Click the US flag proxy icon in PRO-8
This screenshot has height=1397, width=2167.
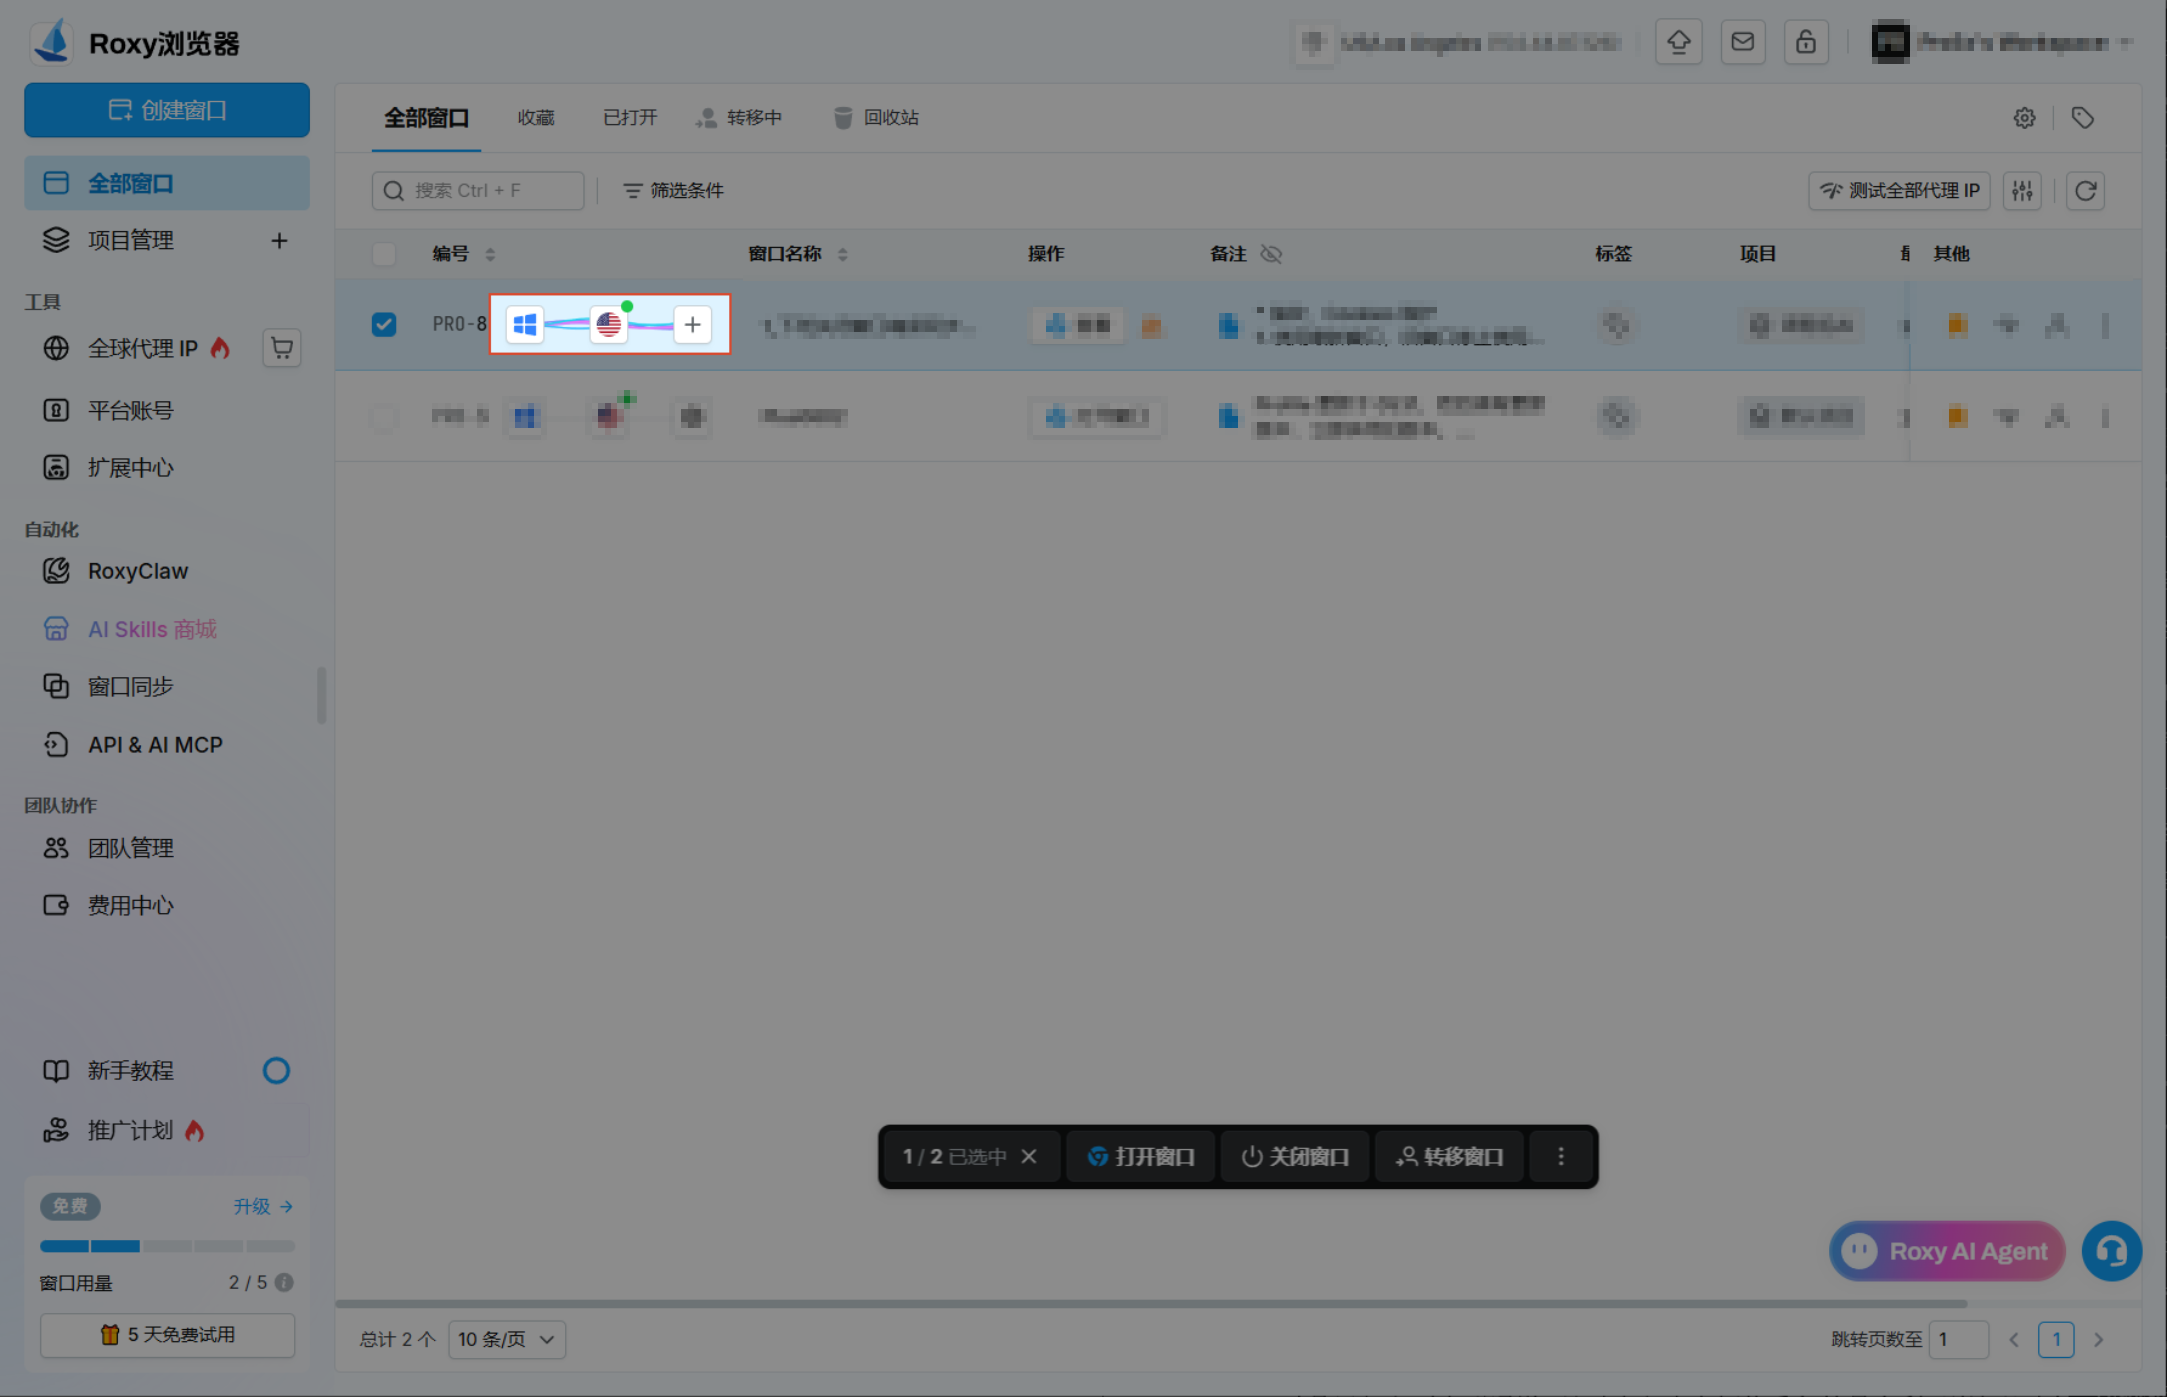[608, 324]
